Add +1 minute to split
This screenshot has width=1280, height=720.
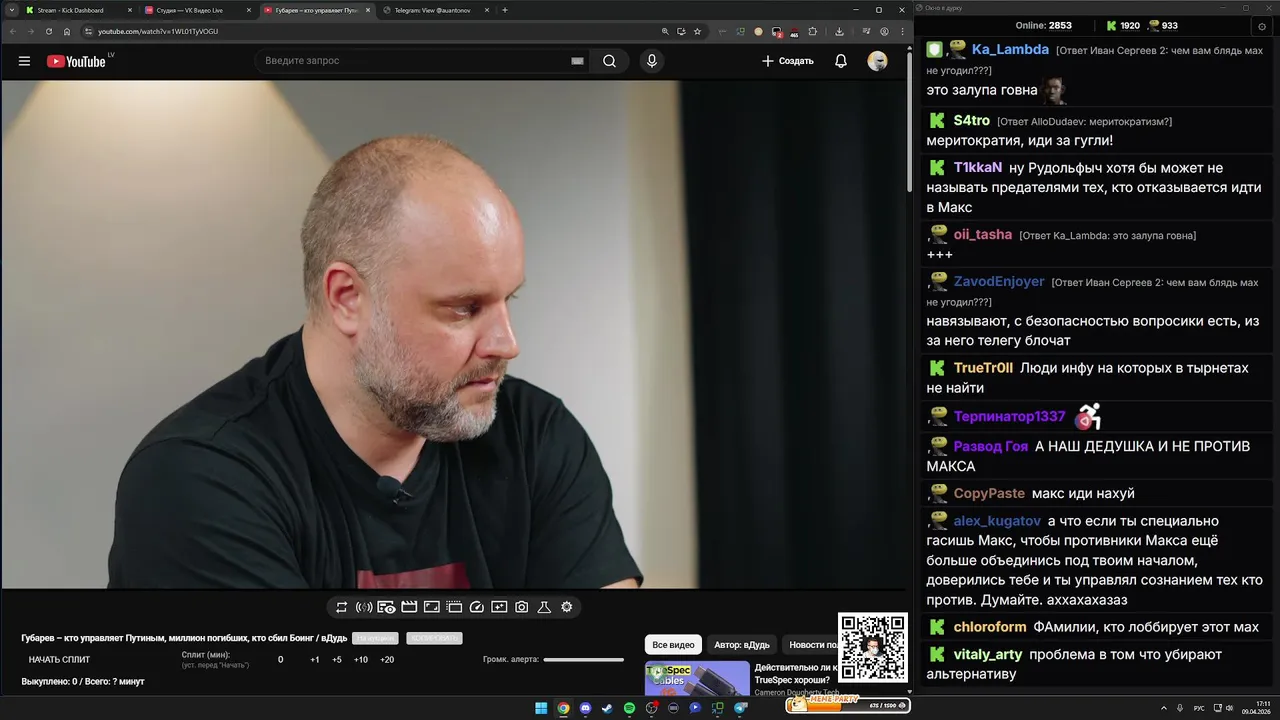315,660
